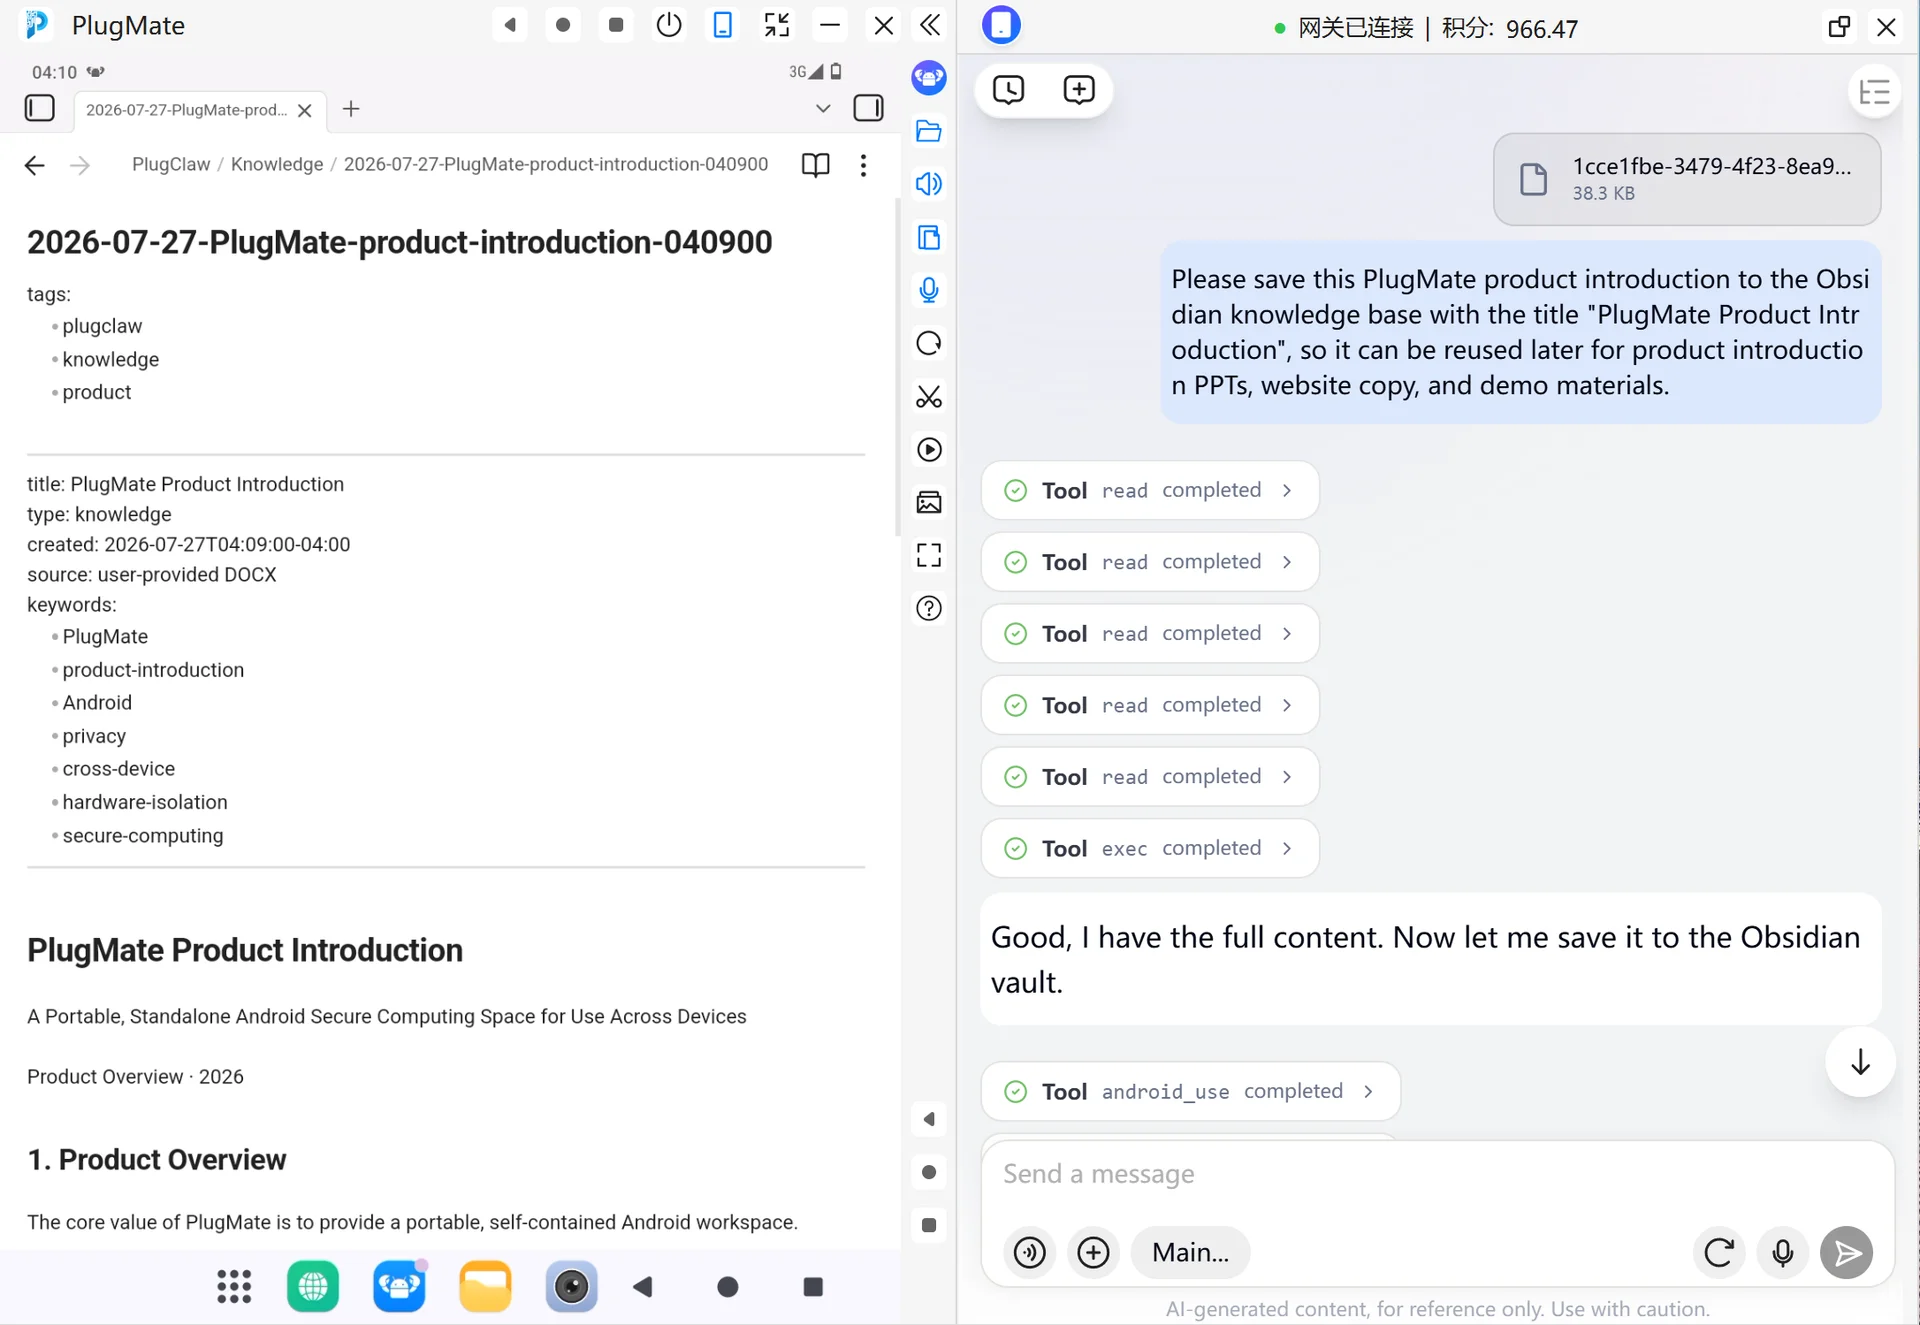The image size is (1920, 1325).
Task: Close the 2026-07-27-PlugMate-prod note tab
Action: (305, 110)
